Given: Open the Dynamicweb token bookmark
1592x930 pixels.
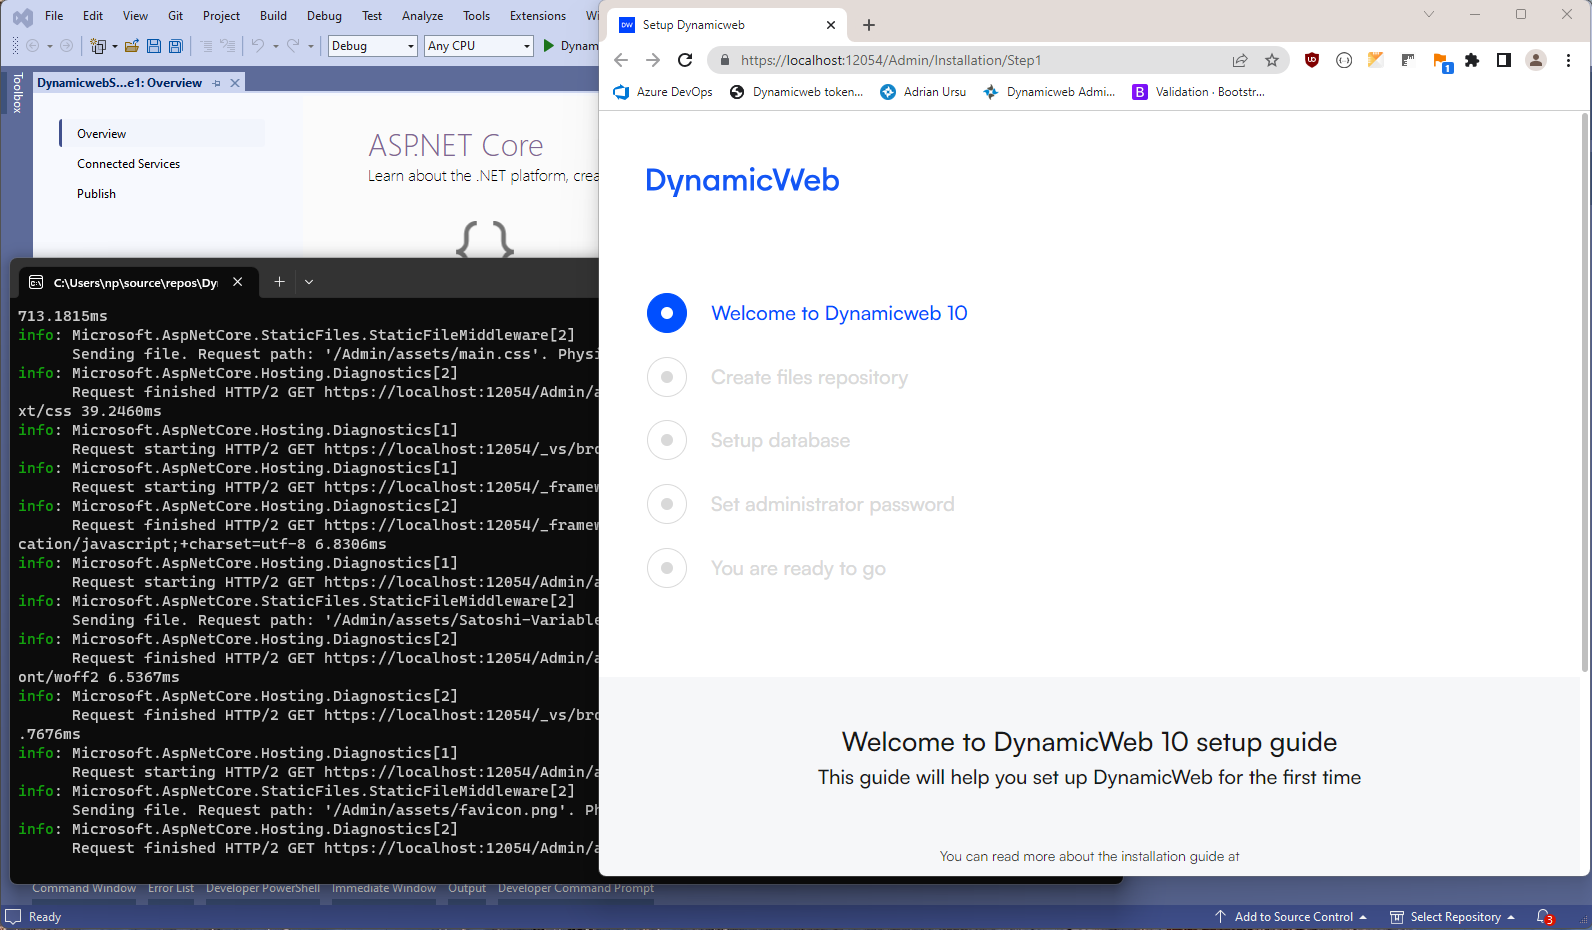Looking at the screenshot, I should (x=796, y=92).
